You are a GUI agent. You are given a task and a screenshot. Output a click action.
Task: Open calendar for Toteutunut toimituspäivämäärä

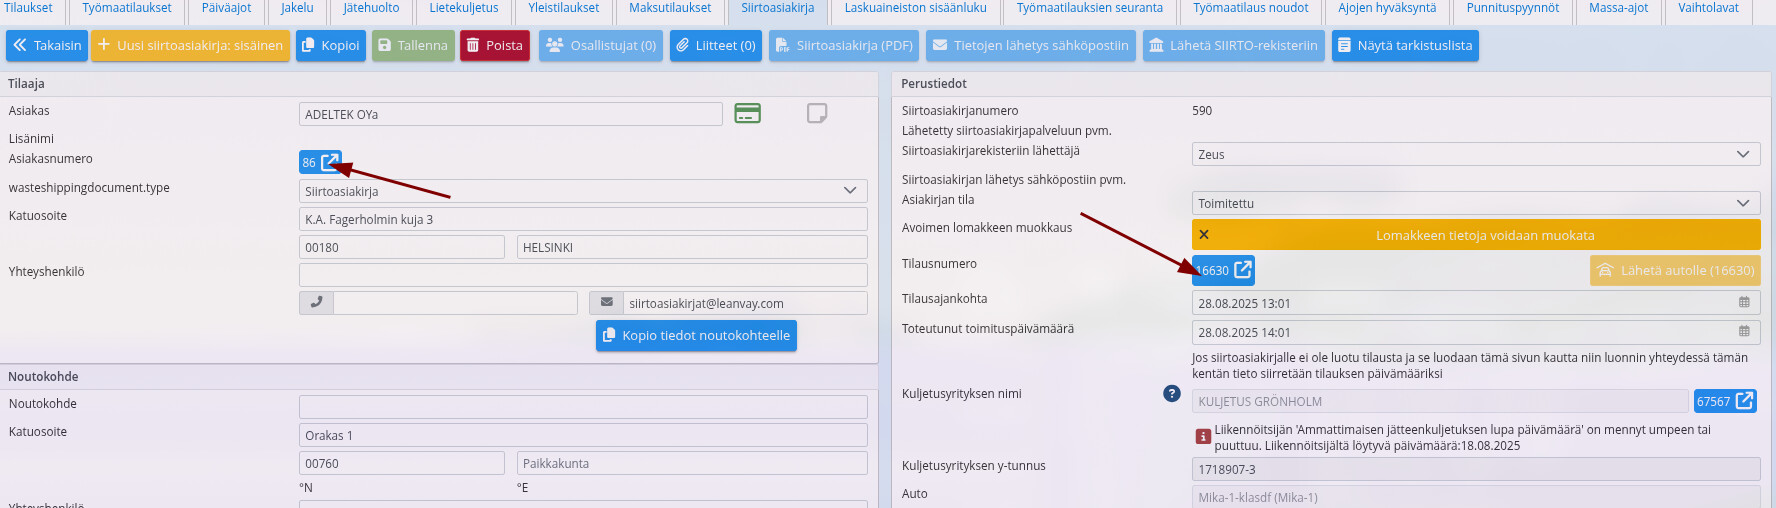click(x=1744, y=332)
